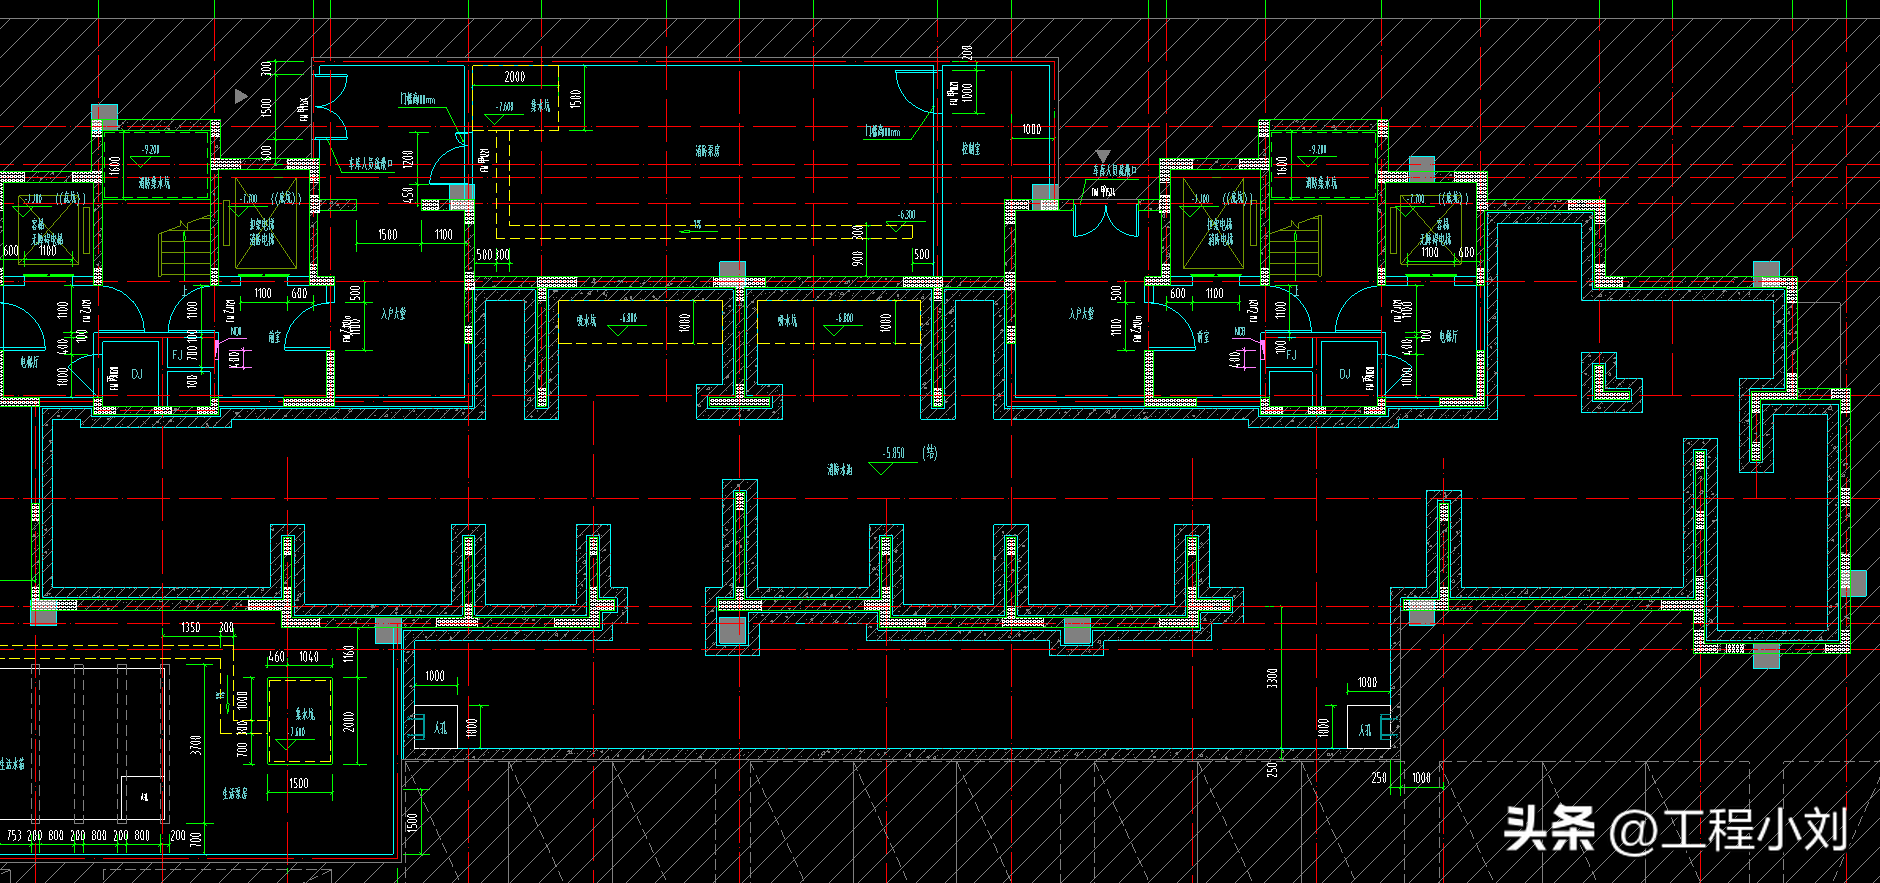Select the 3300 vertical dimension text
Image resolution: width=1880 pixels, height=883 pixels.
click(x=1272, y=678)
